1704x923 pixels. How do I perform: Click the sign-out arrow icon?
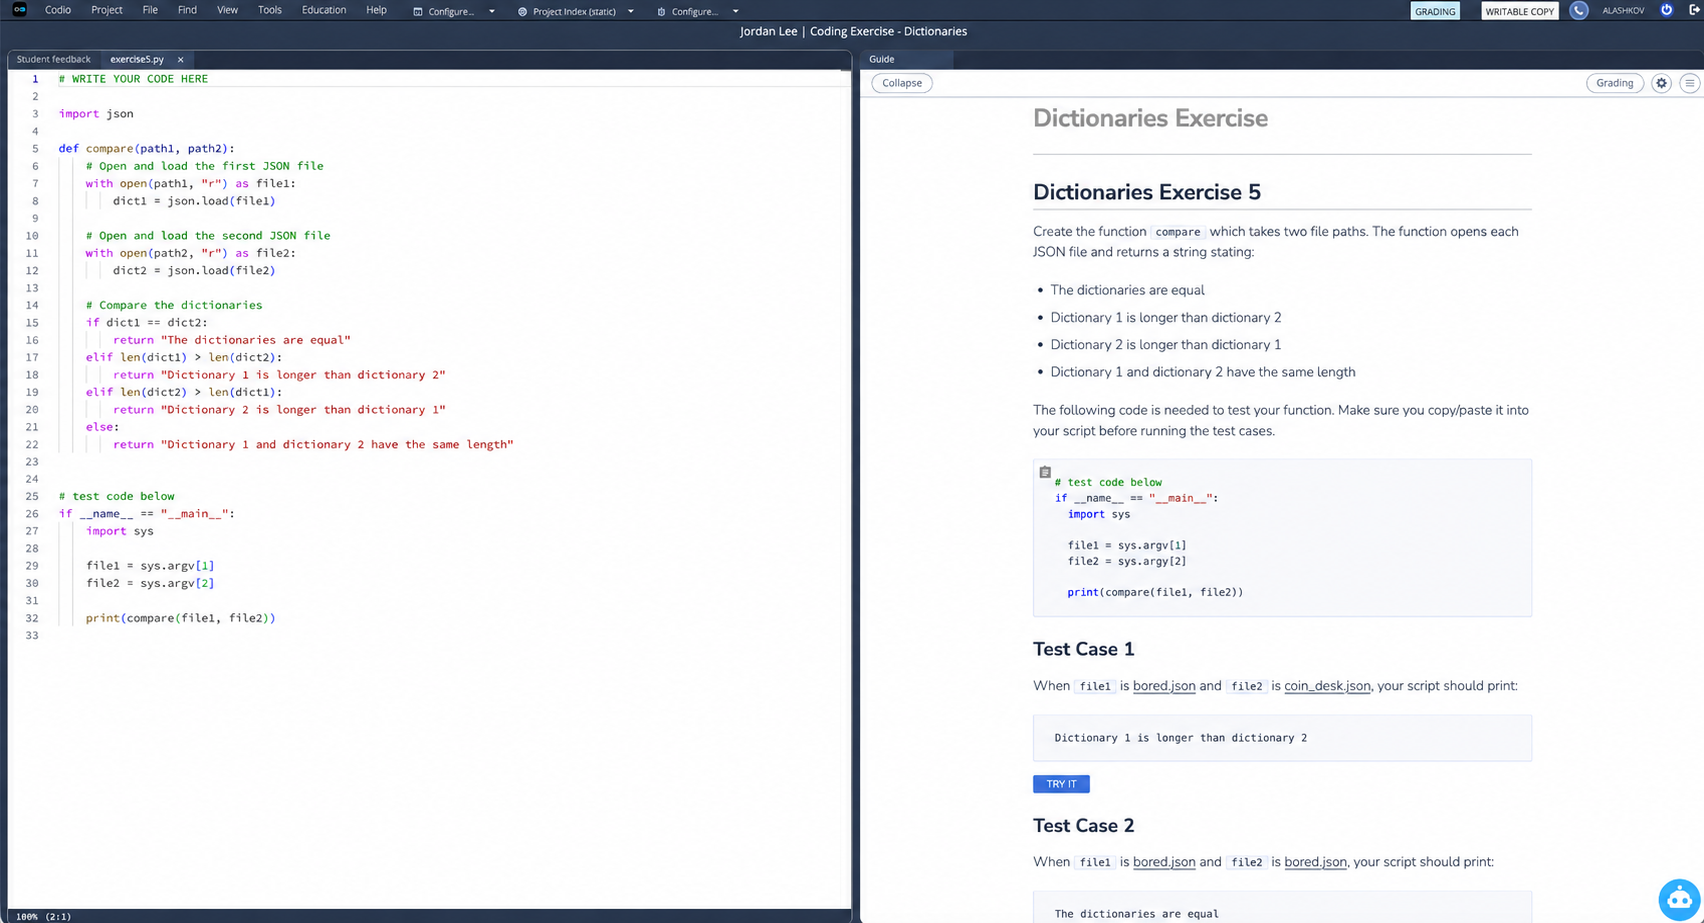(1694, 10)
